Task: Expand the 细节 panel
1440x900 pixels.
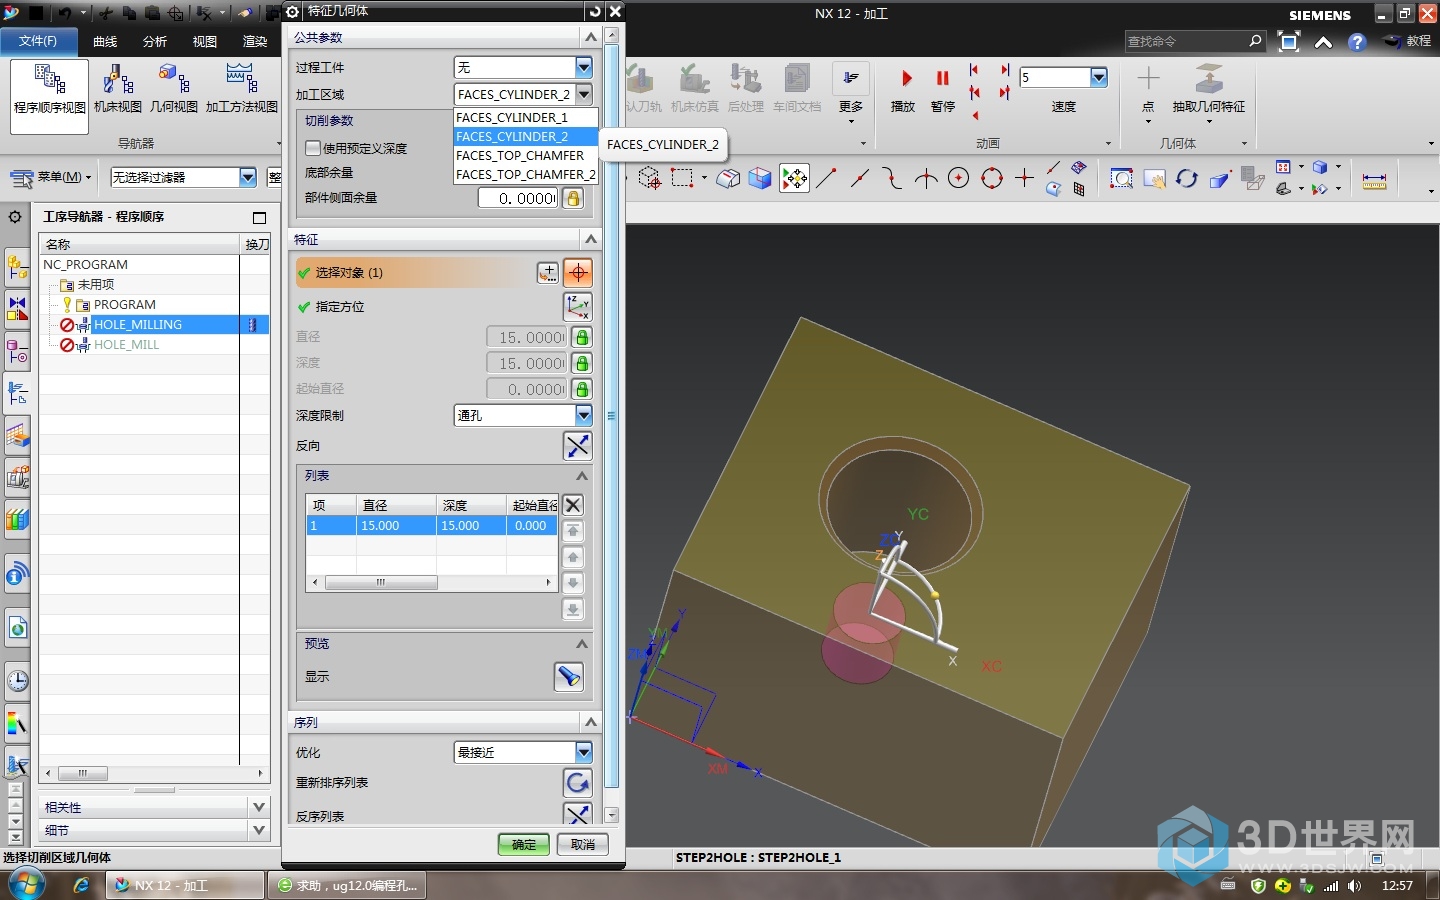Action: click(x=259, y=830)
